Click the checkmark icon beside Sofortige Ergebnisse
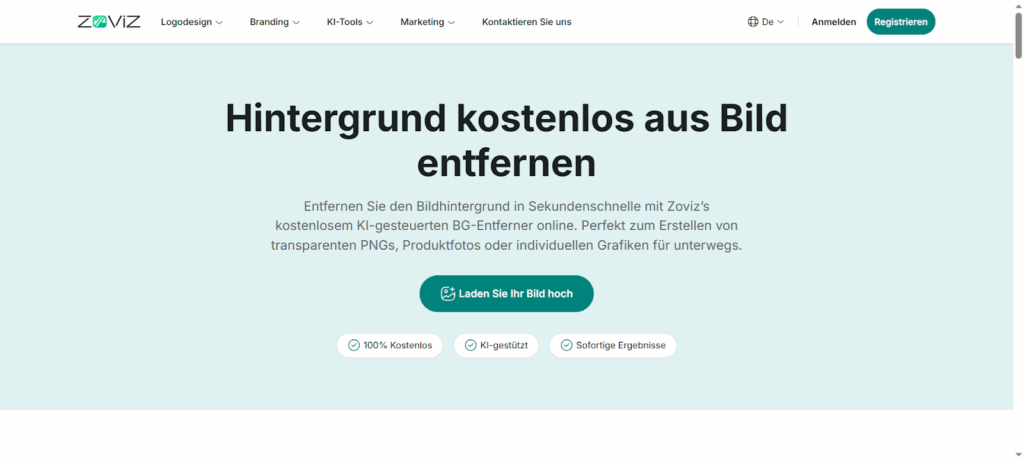This screenshot has width=1024, height=461. point(566,345)
